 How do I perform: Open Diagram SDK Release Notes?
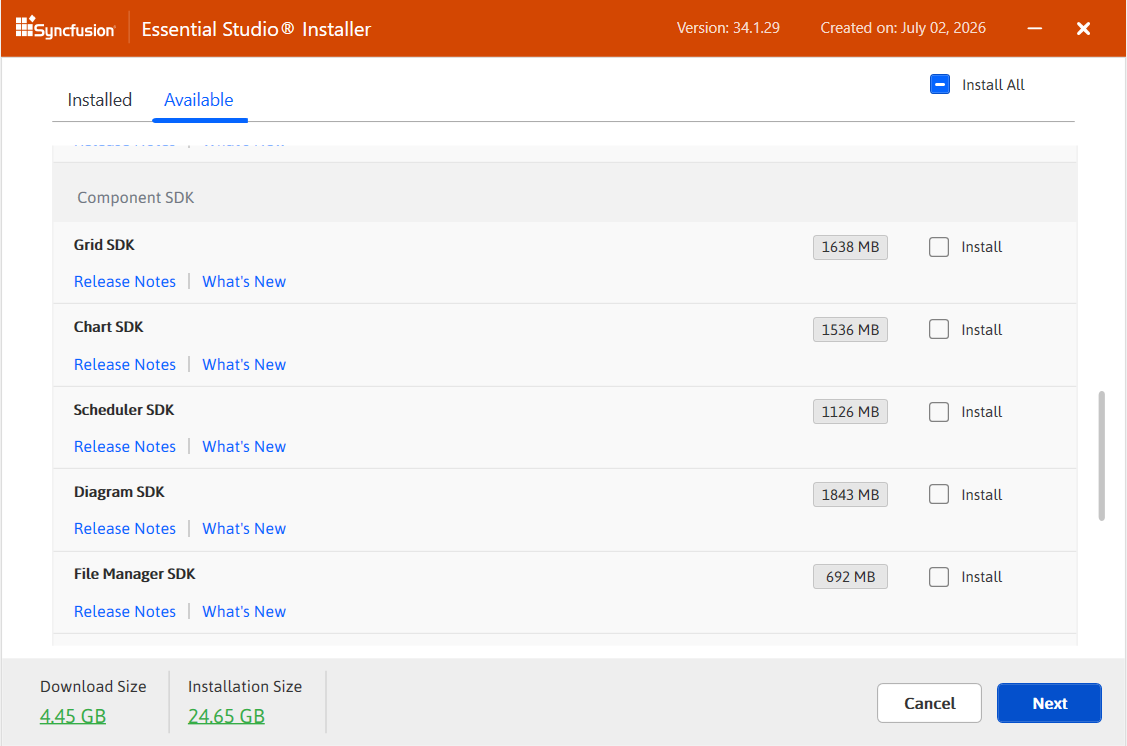click(x=125, y=529)
